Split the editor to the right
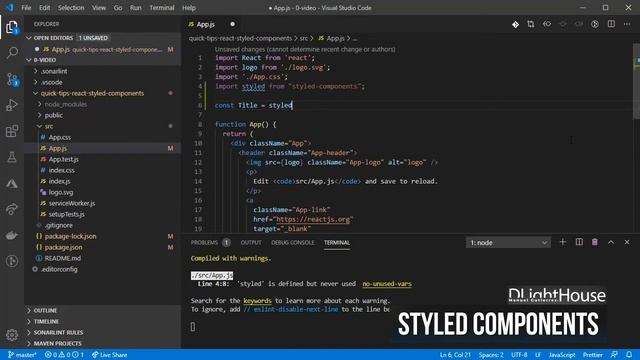The image size is (640, 360). tap(611, 24)
